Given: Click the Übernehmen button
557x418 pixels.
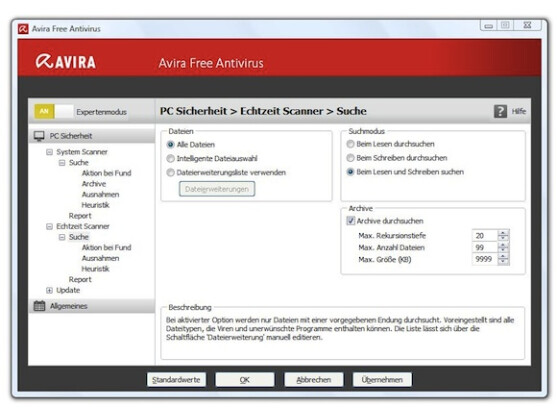Looking at the screenshot, I should click(x=382, y=380).
